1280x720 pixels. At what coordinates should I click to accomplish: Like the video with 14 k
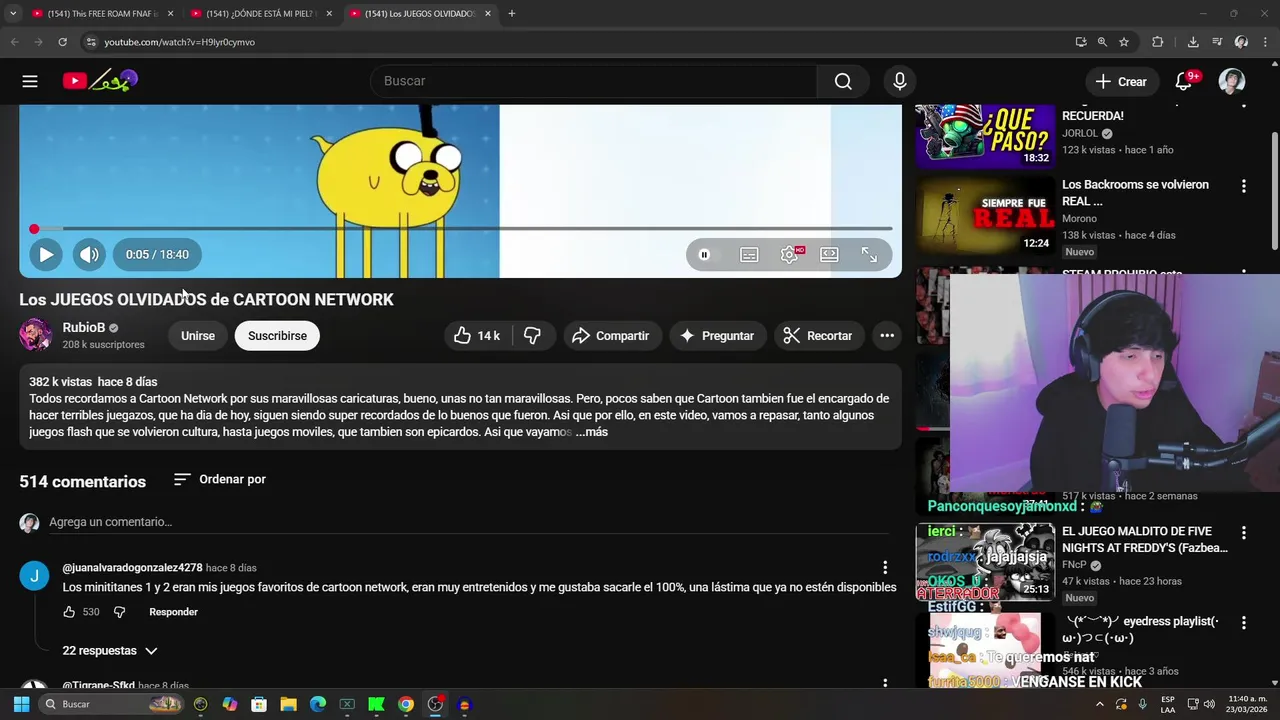[477, 336]
